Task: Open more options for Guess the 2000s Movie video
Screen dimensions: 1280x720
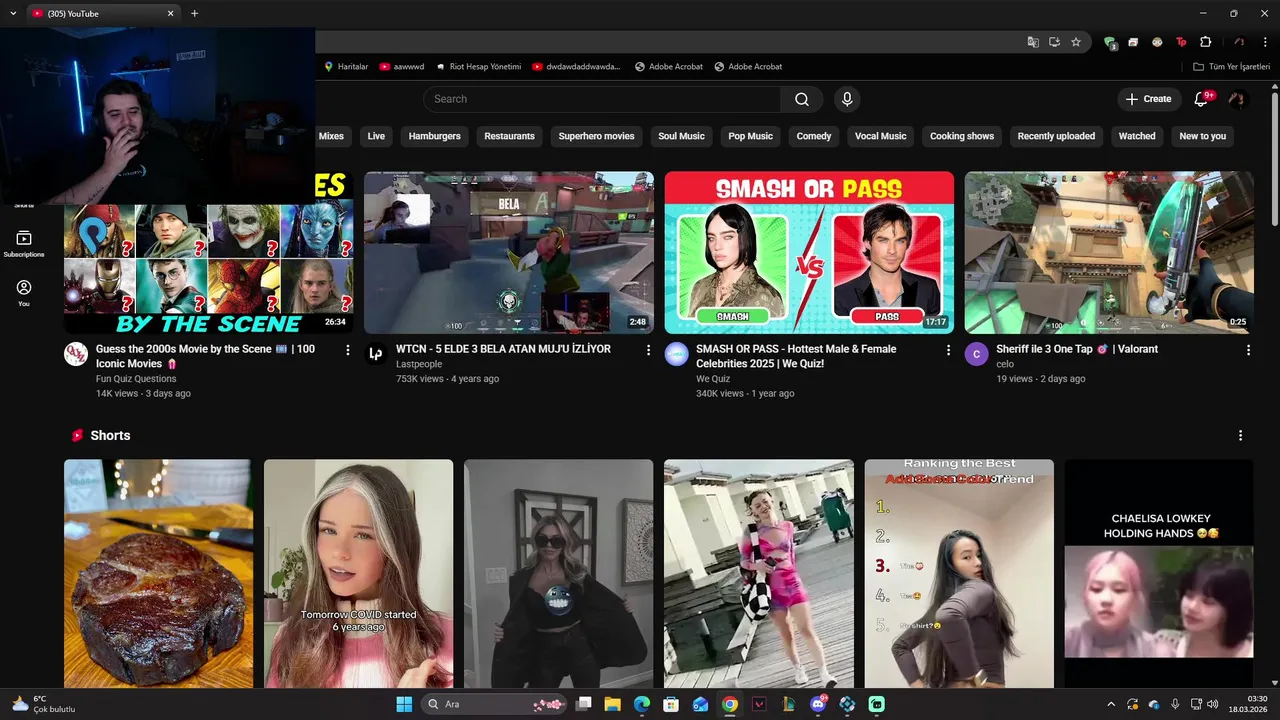Action: tap(347, 350)
